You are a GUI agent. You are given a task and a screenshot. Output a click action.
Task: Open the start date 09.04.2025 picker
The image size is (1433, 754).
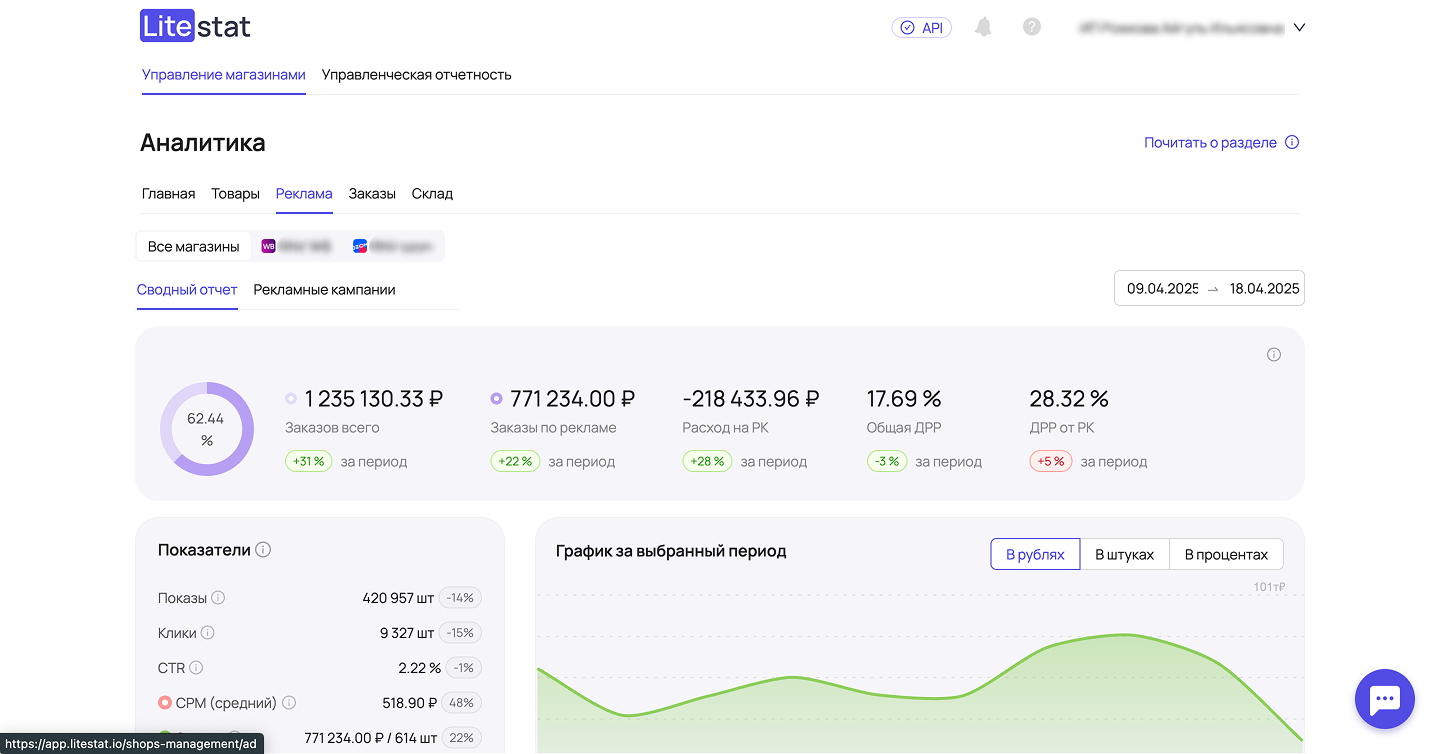(1162, 289)
